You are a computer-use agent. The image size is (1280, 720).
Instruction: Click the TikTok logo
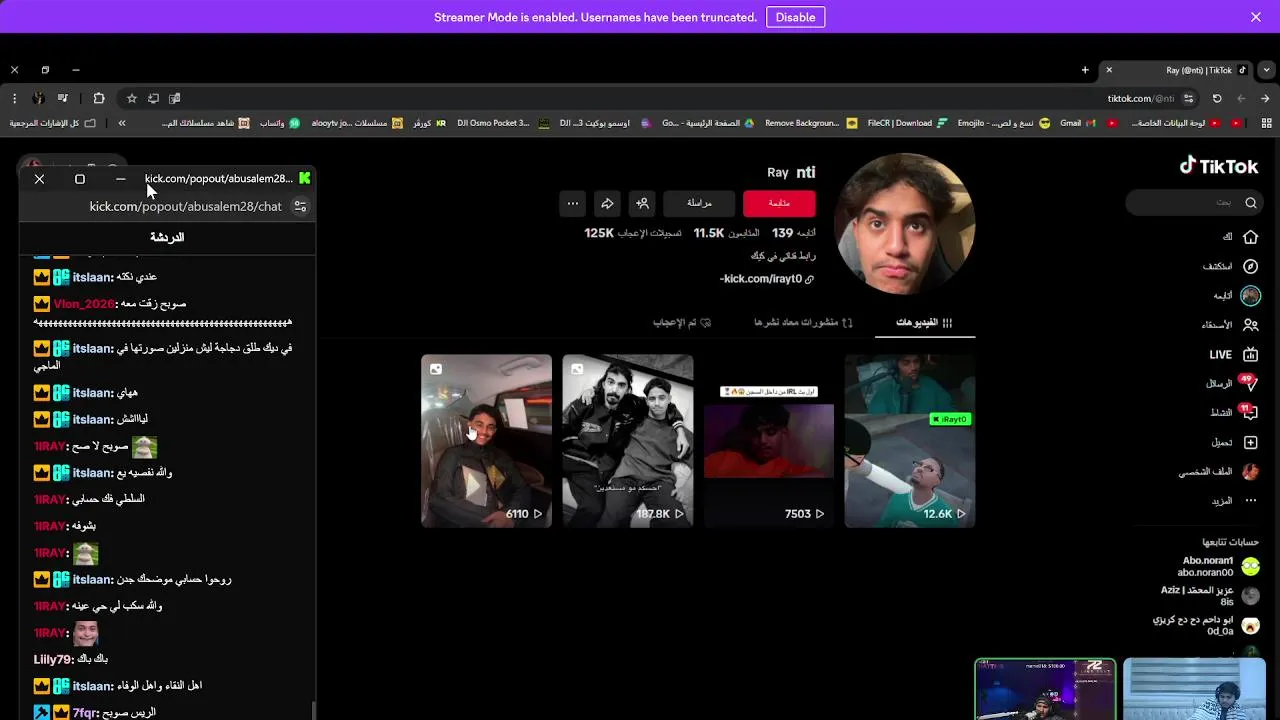point(1218,166)
